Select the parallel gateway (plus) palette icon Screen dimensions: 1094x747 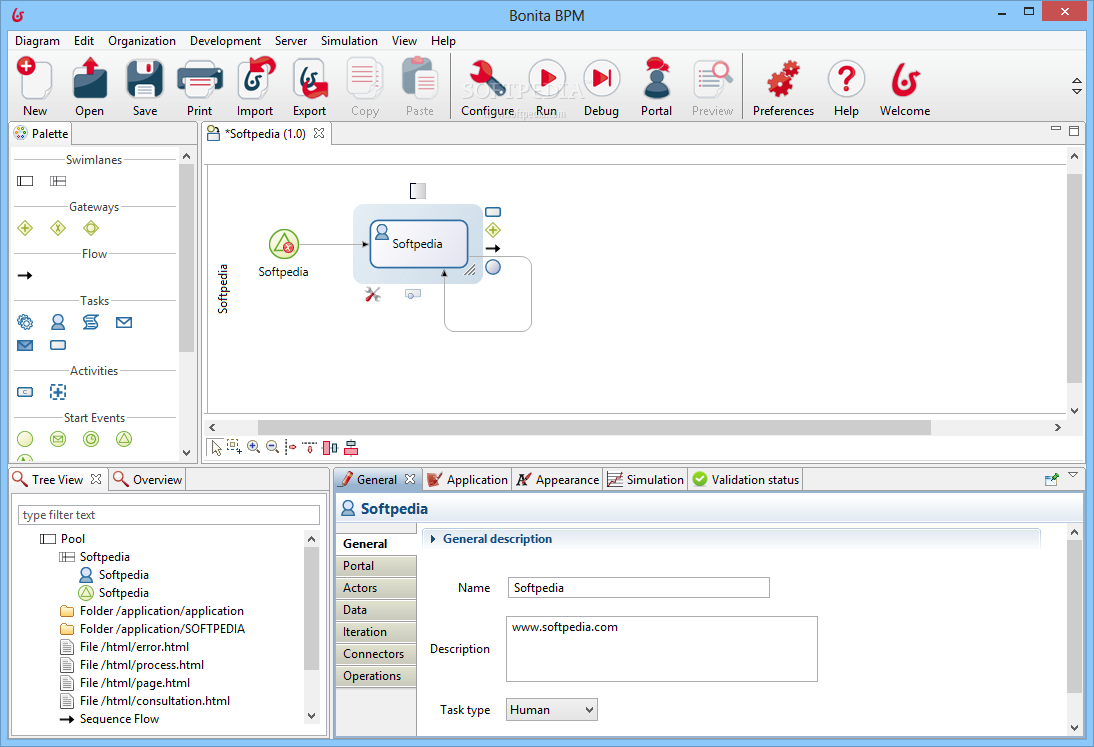pyautogui.click(x=25, y=228)
